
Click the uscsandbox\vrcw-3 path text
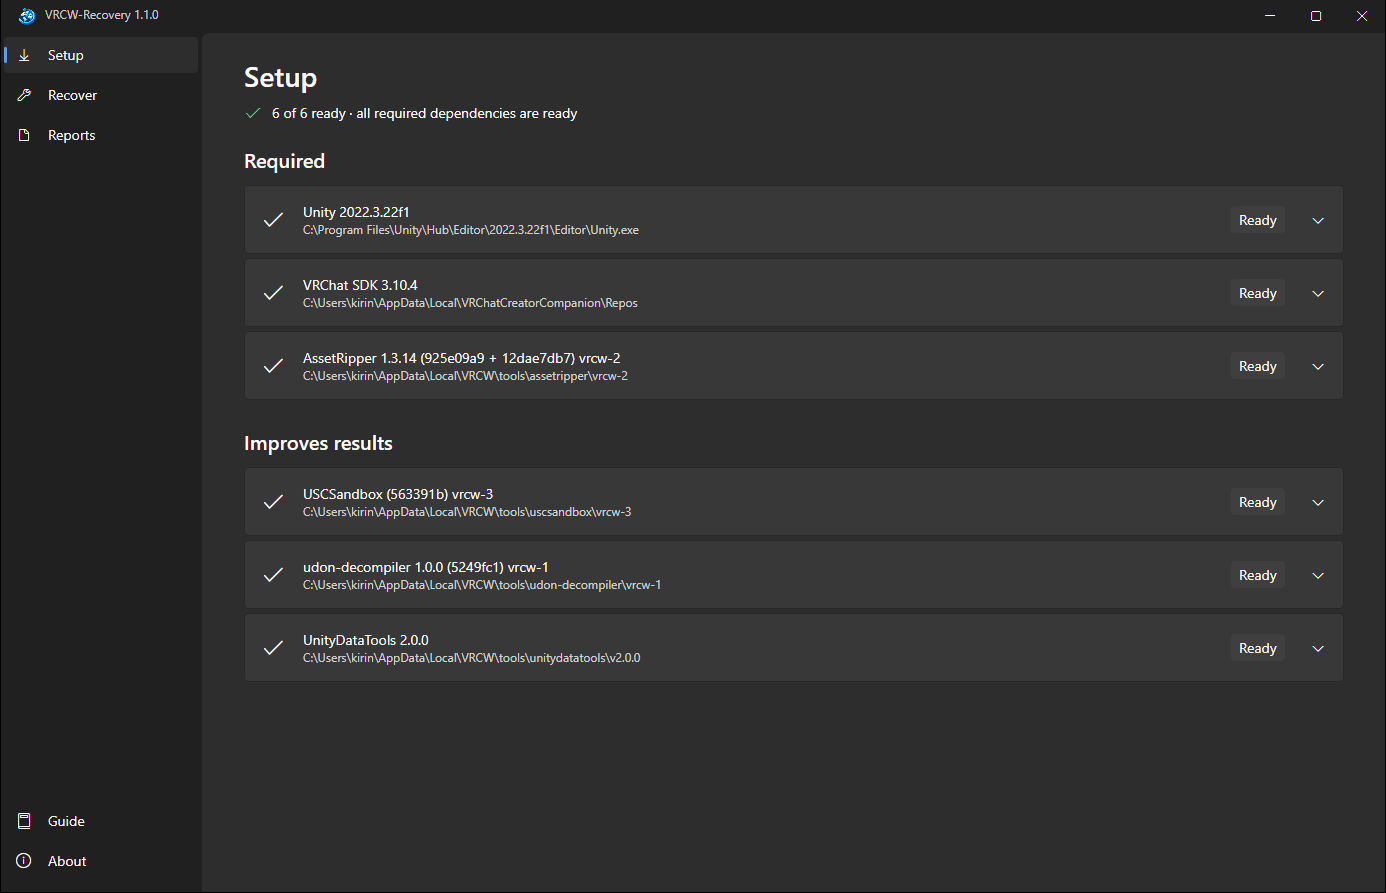click(467, 512)
